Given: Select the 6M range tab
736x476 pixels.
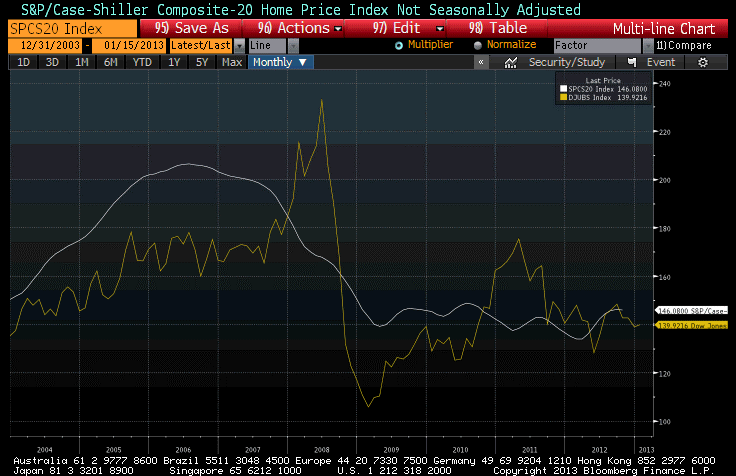Looking at the screenshot, I should [x=111, y=62].
